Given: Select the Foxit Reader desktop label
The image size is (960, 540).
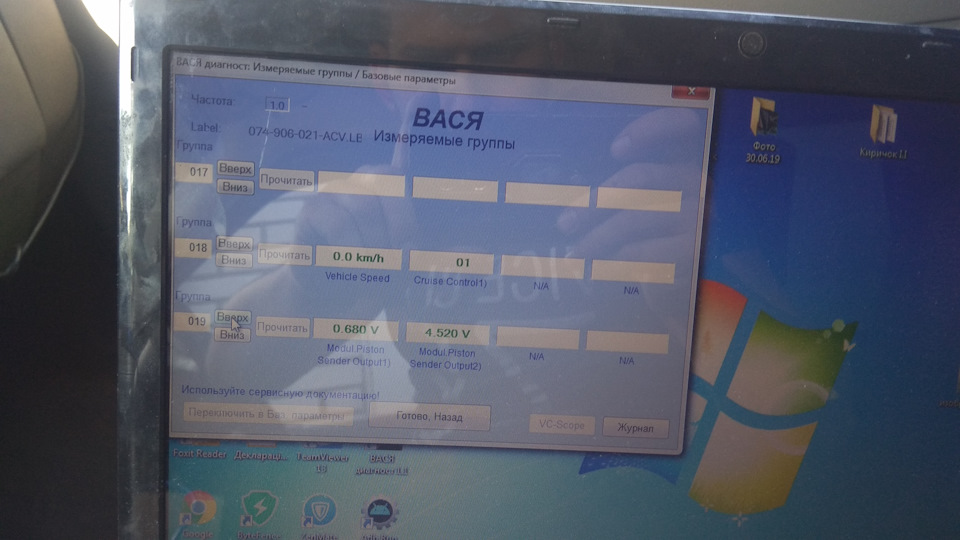Looking at the screenshot, I should [x=200, y=454].
